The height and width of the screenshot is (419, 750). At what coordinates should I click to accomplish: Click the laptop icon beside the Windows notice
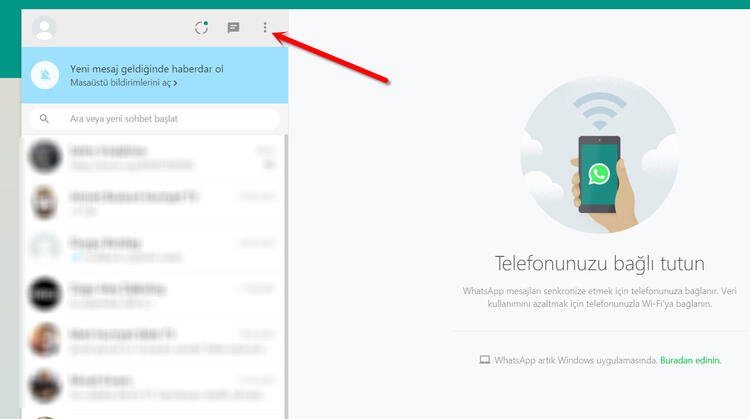pos(484,360)
